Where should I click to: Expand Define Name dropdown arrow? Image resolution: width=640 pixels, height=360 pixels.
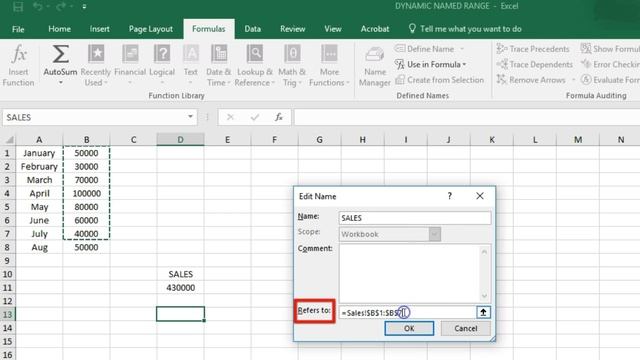pyautogui.click(x=462, y=49)
